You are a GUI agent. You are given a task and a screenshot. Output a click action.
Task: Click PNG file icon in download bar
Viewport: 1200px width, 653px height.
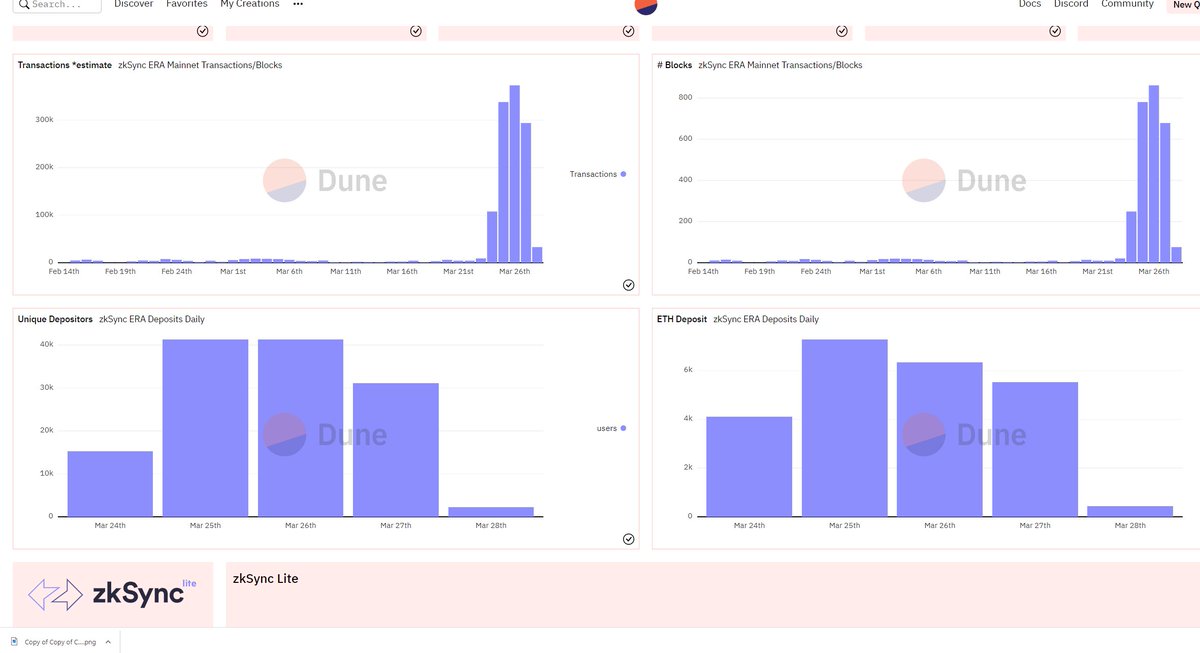coord(12,641)
